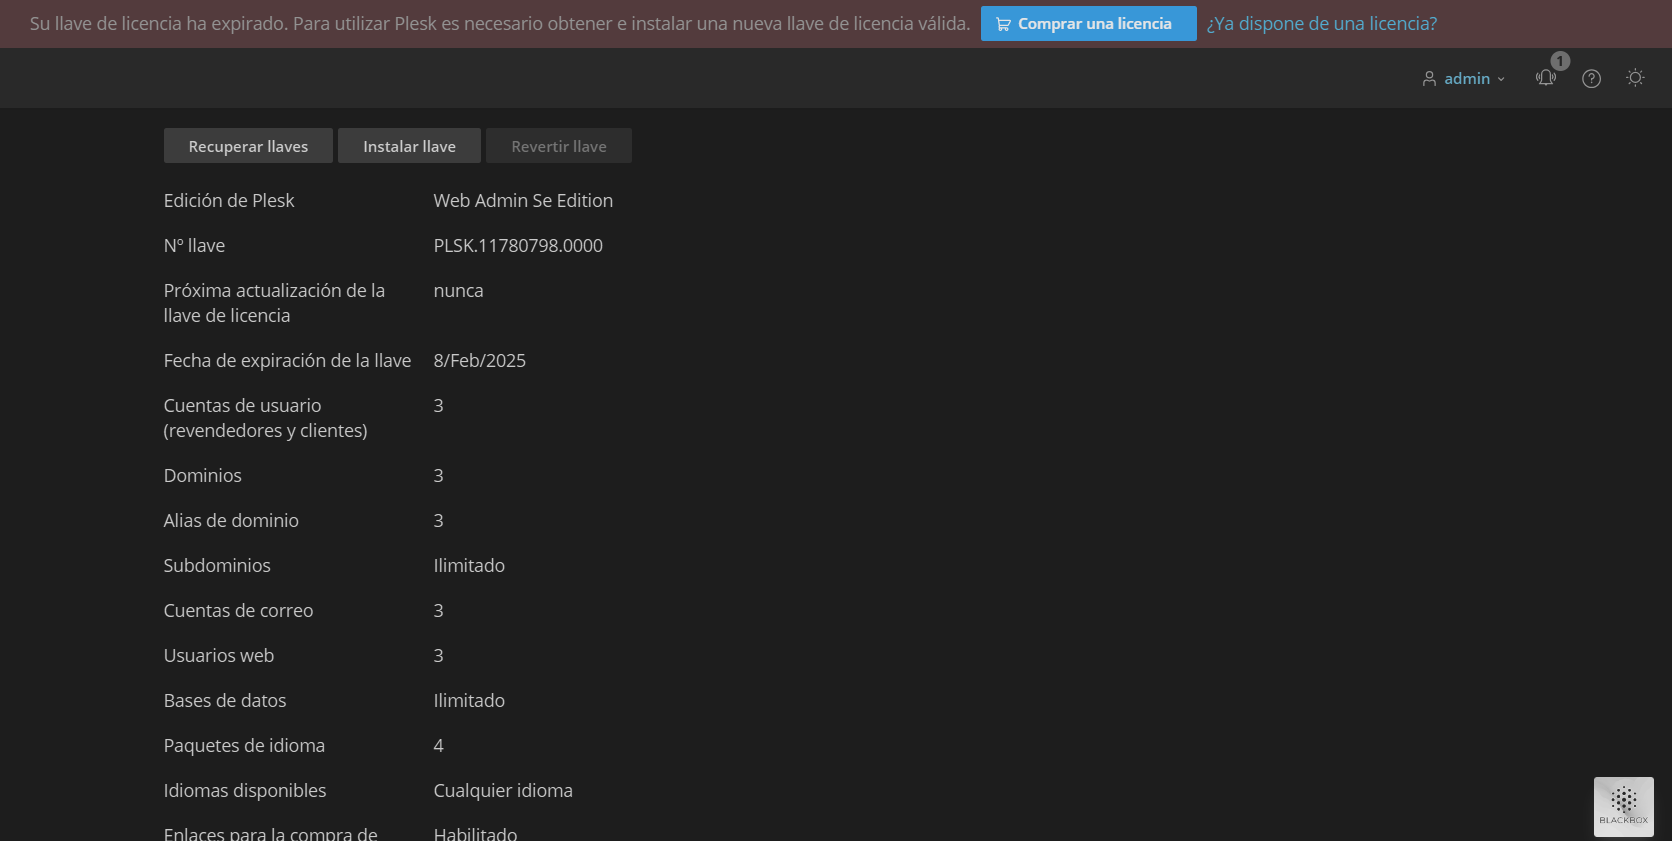Click the admin user profile icon

[1429, 78]
